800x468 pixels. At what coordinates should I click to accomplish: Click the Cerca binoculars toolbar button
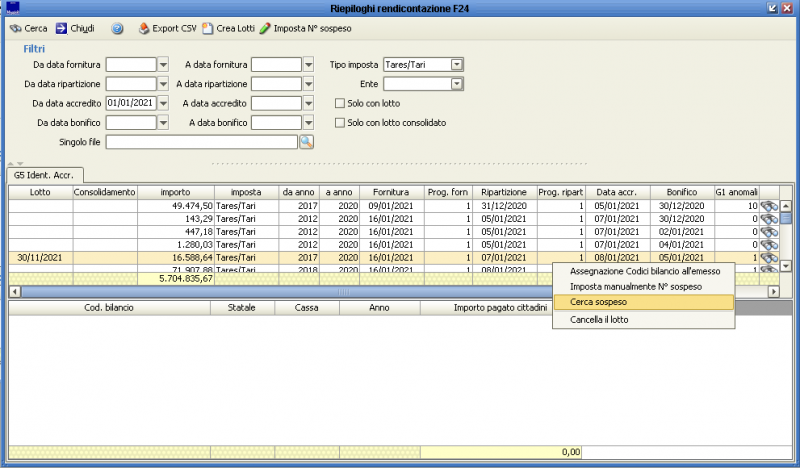[x=28, y=29]
